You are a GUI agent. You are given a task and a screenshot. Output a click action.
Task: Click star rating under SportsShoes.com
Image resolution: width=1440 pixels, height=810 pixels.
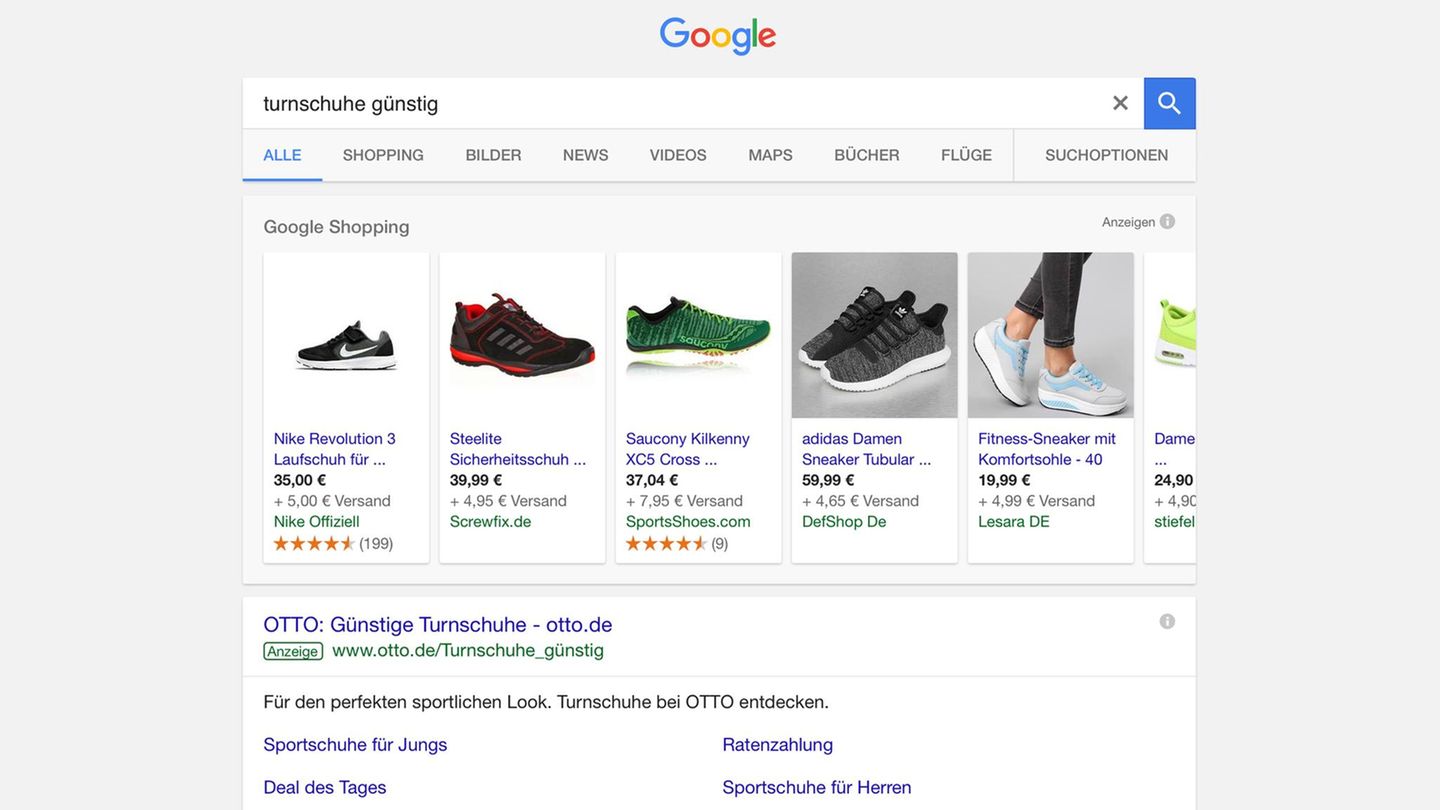666,544
